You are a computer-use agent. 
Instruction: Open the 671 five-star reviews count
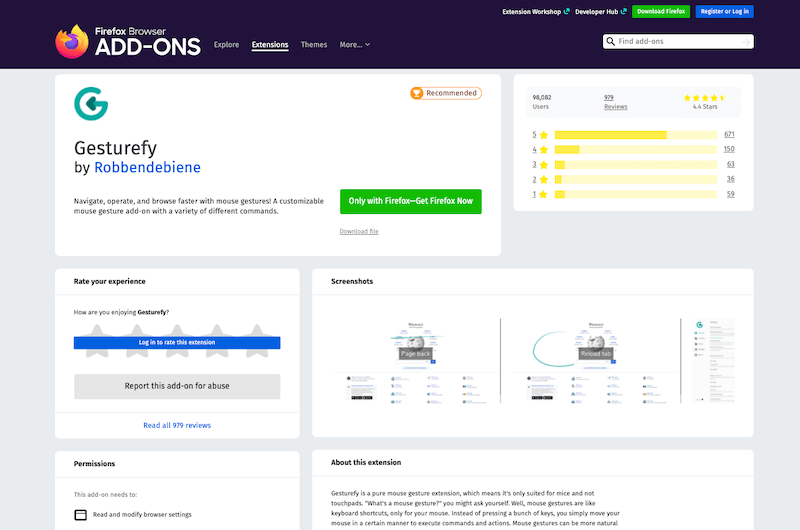pos(729,134)
